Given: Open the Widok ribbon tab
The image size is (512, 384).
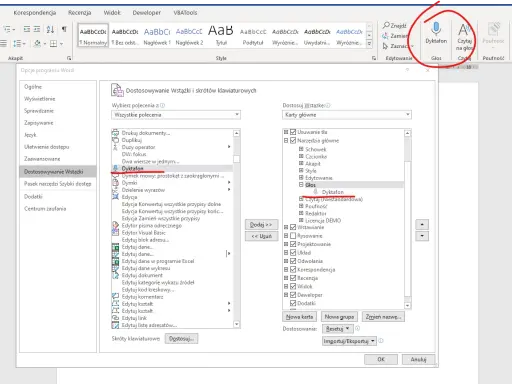Looking at the screenshot, I should 112,13.
